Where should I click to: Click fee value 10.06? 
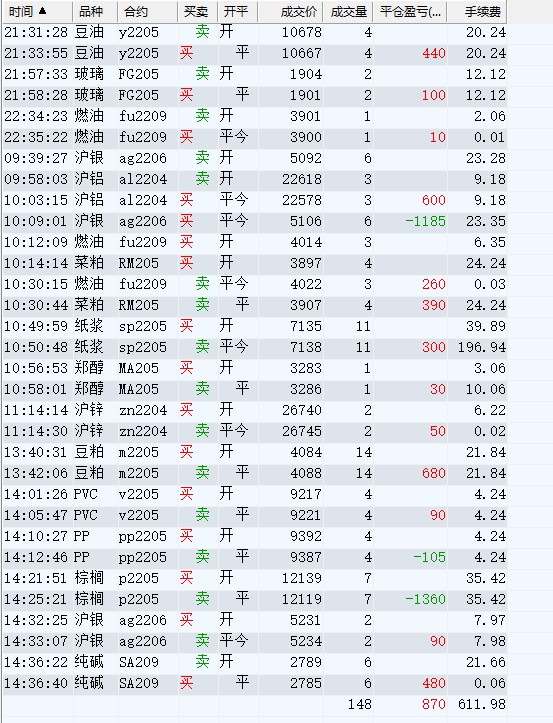[x=486, y=389]
